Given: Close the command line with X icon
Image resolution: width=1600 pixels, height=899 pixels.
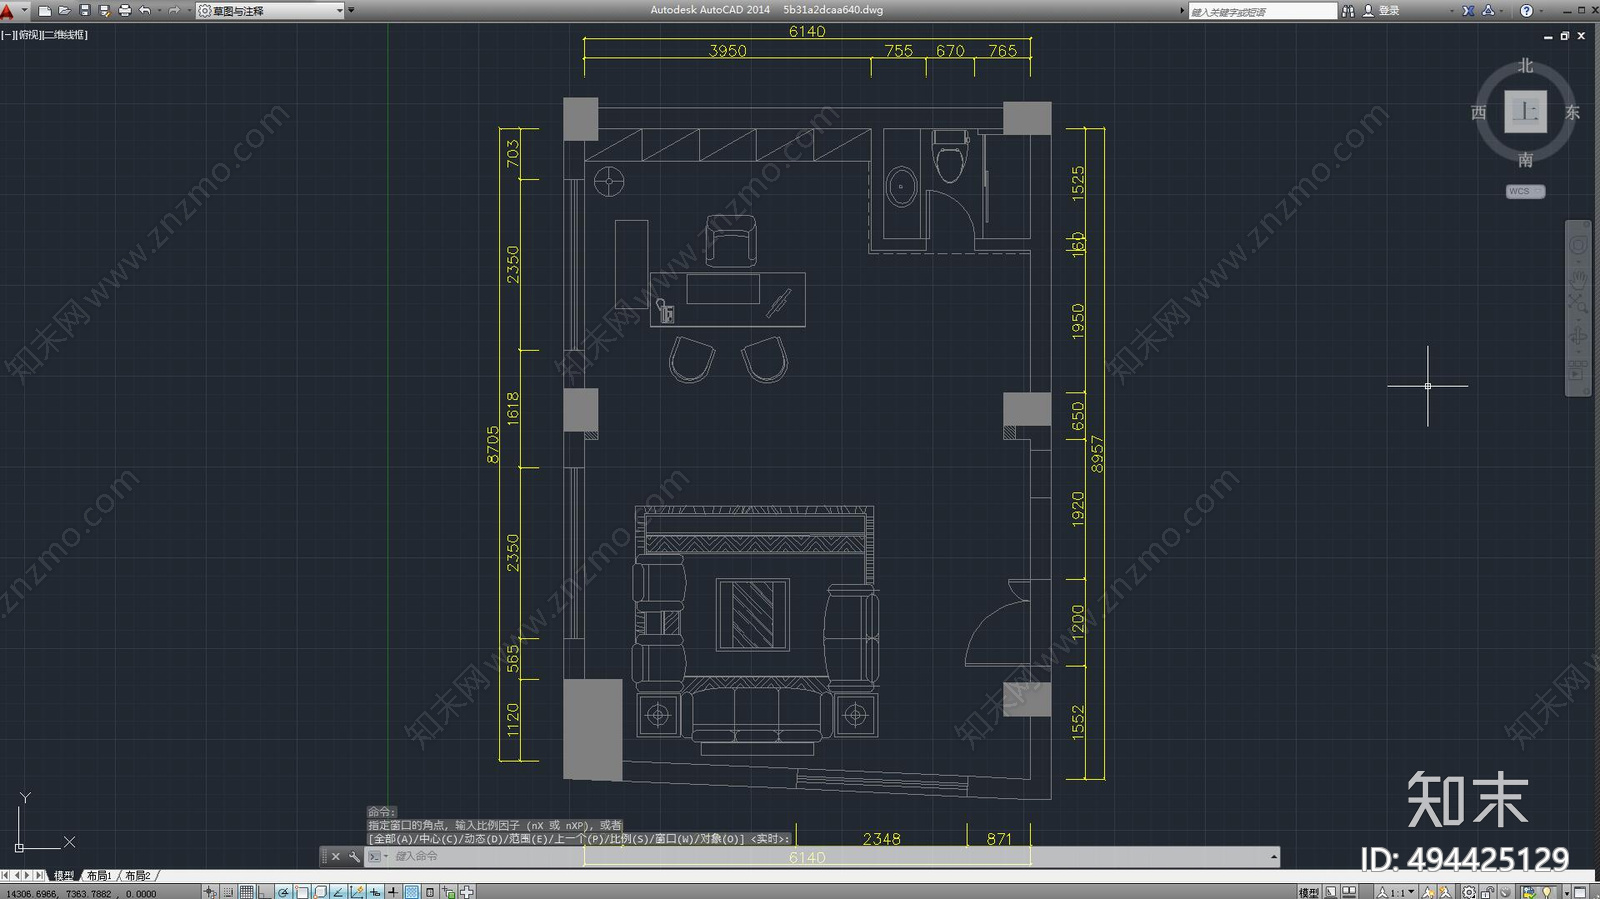Looking at the screenshot, I should point(336,857).
